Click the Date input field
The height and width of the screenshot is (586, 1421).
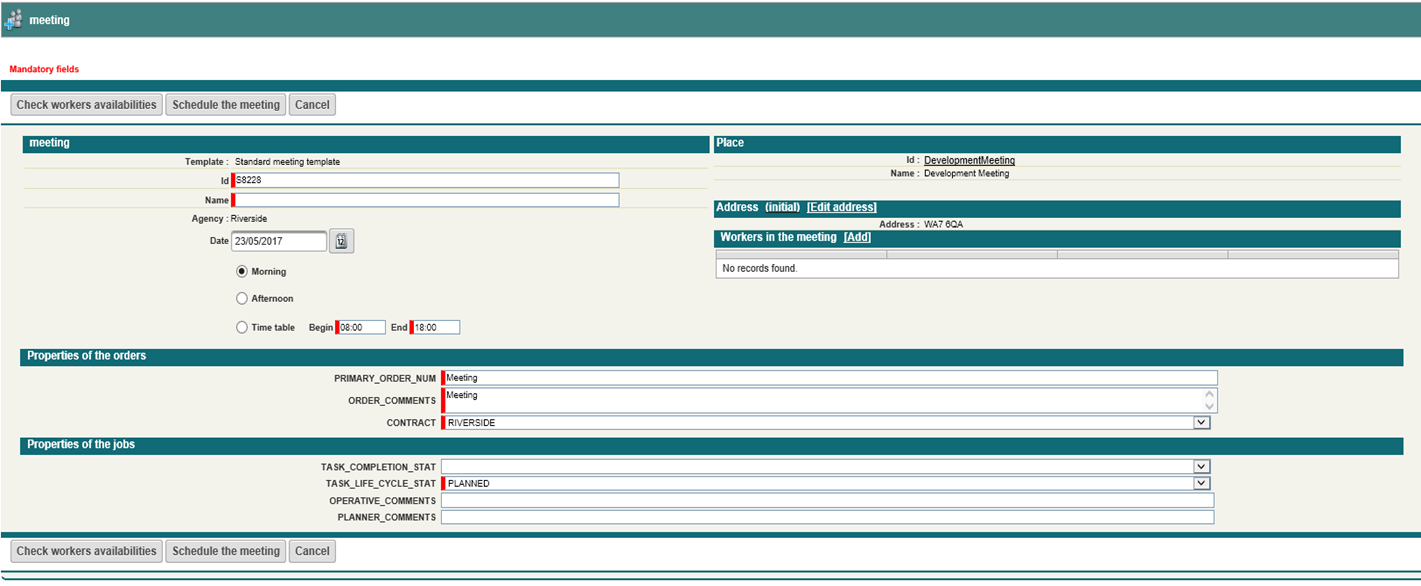click(279, 241)
